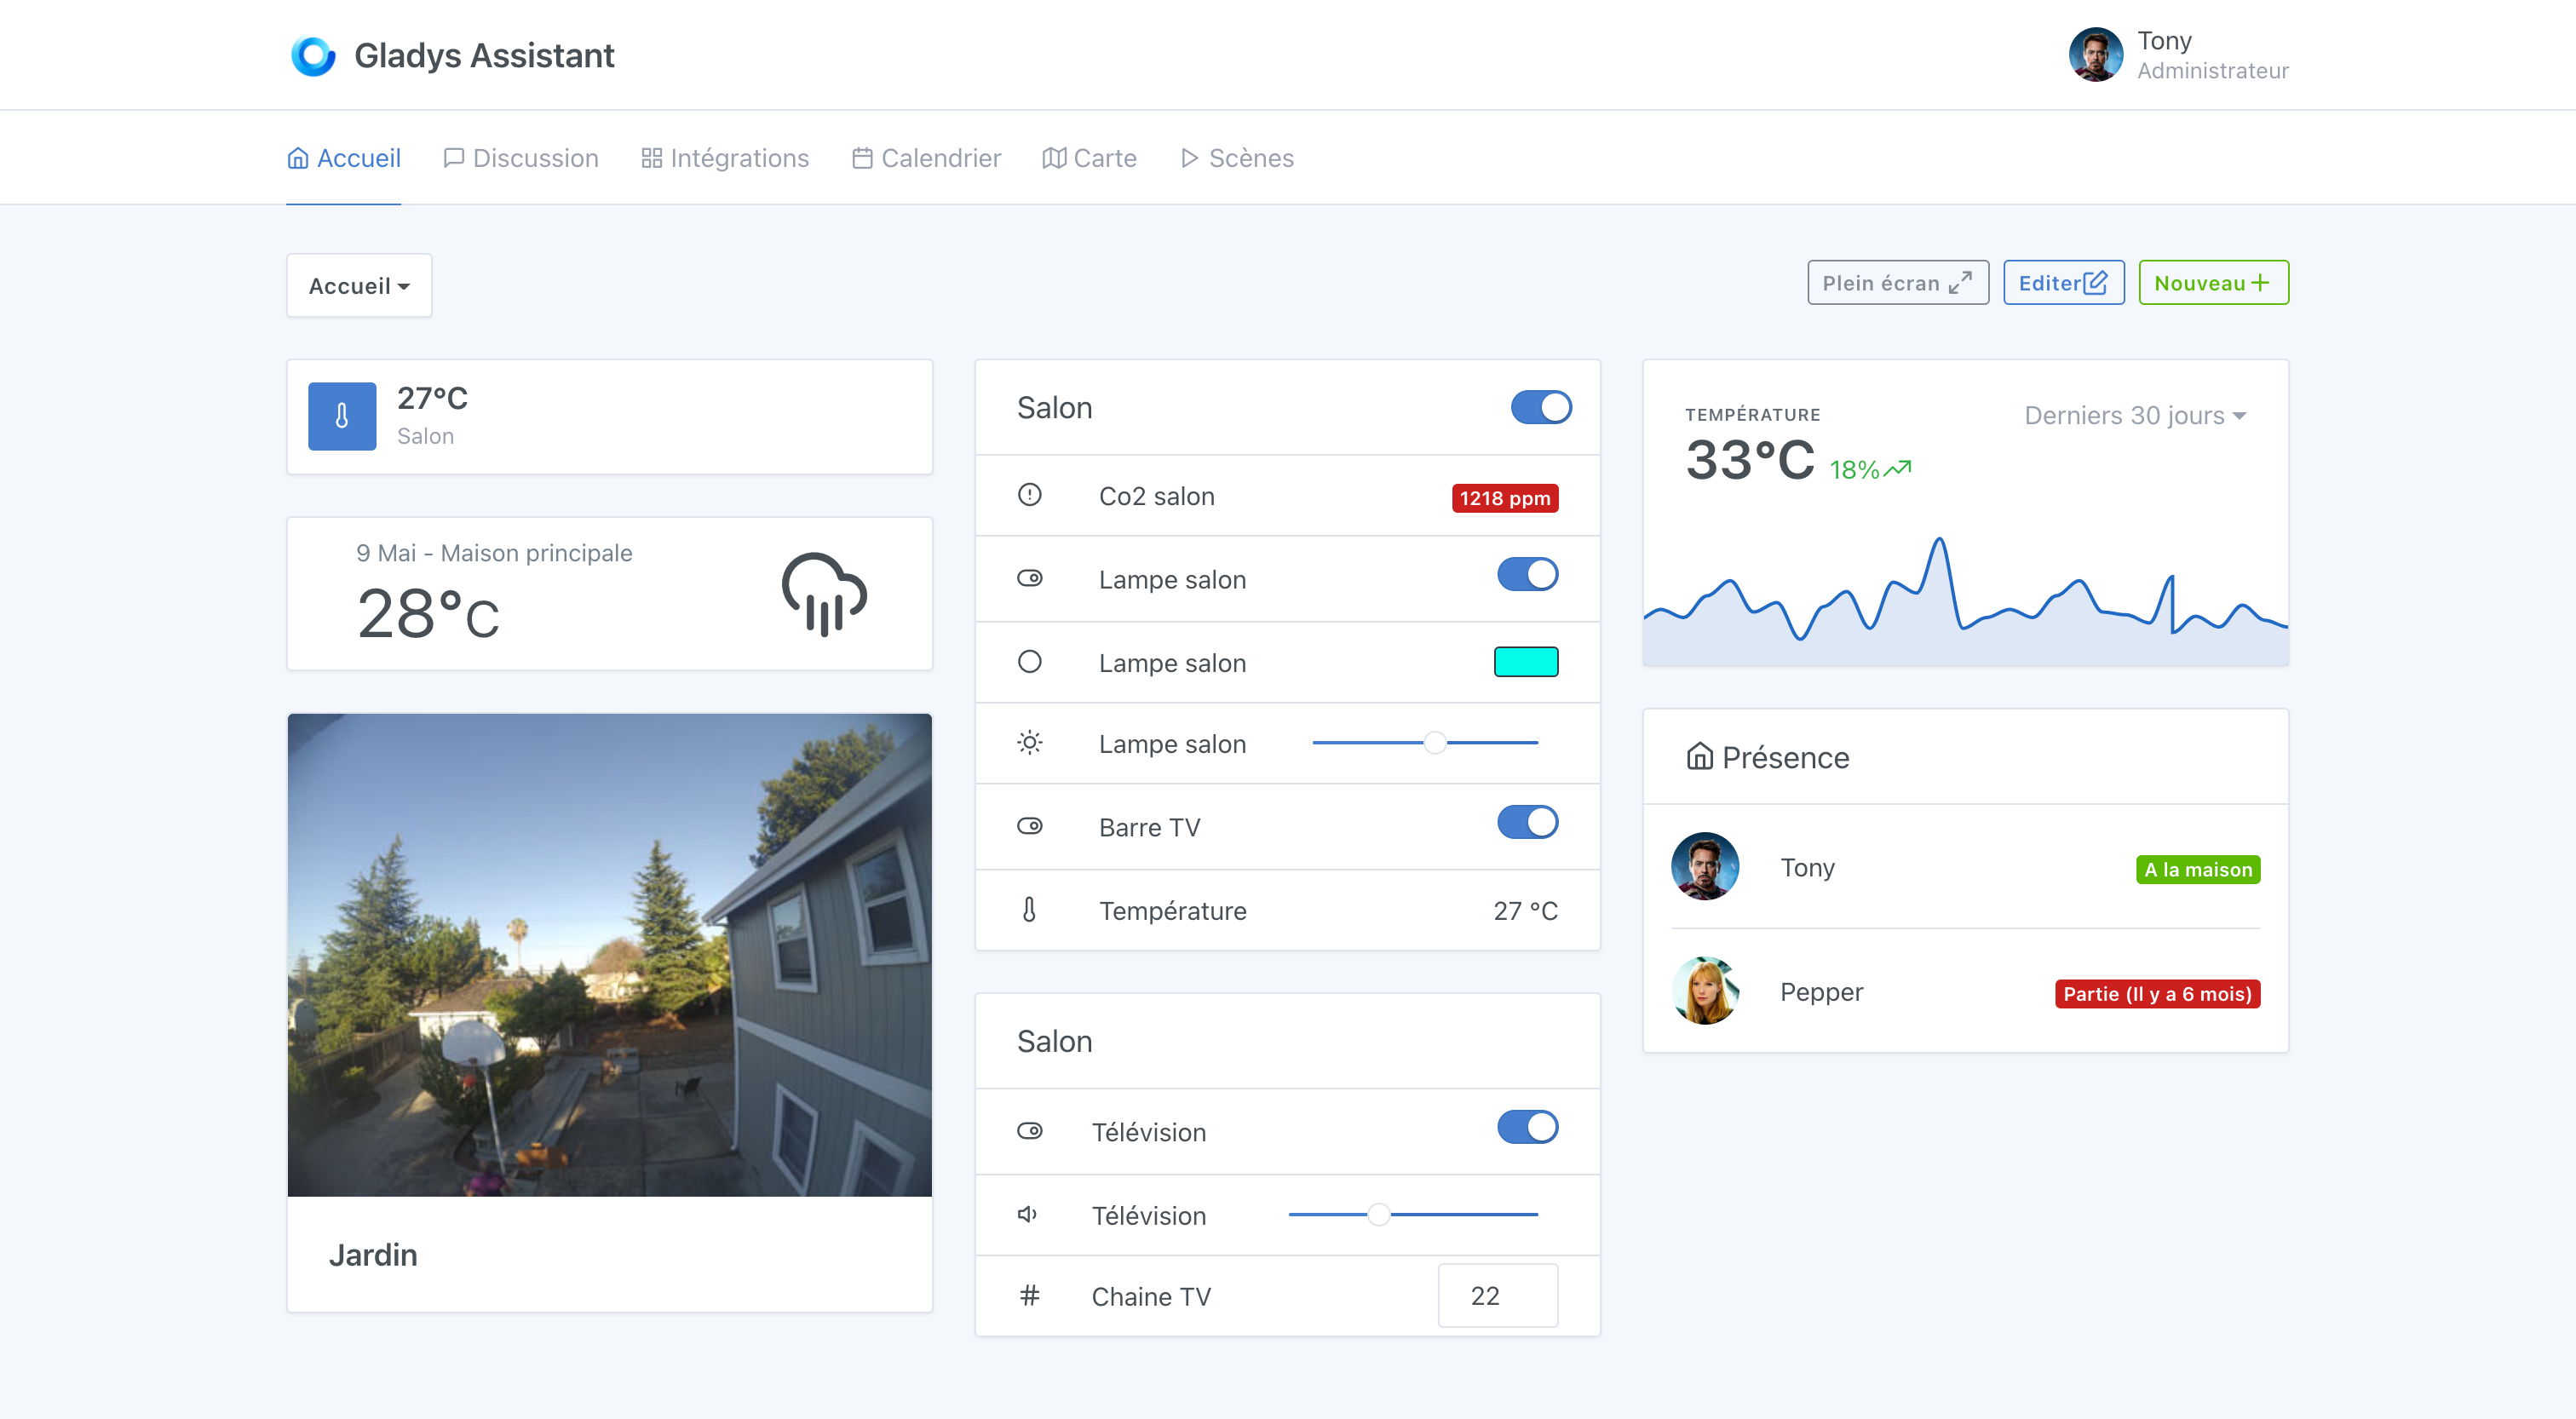Viewport: 2576px width, 1419px height.
Task: Turn off the Barre TV switch
Action: pyautogui.click(x=1527, y=822)
